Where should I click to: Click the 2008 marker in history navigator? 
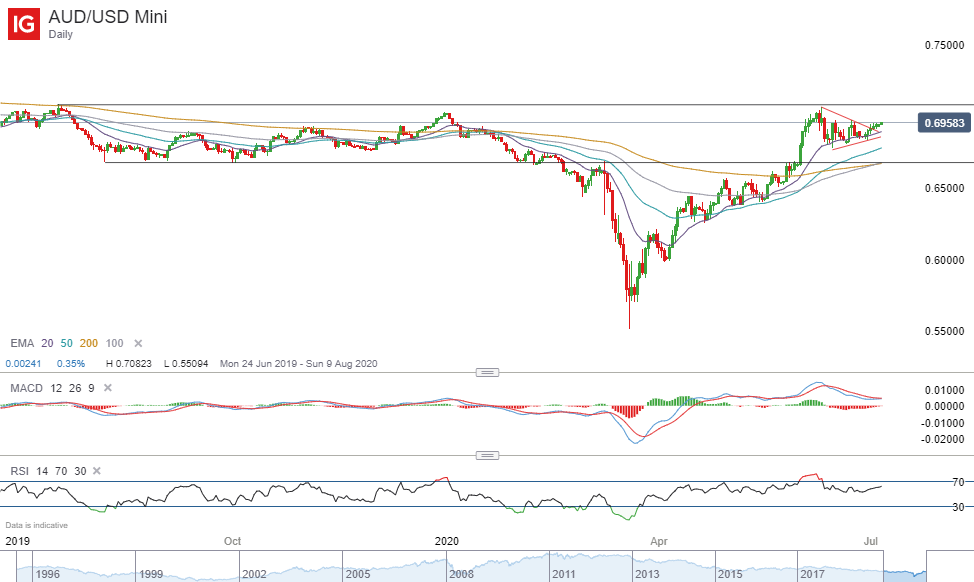coord(462,574)
